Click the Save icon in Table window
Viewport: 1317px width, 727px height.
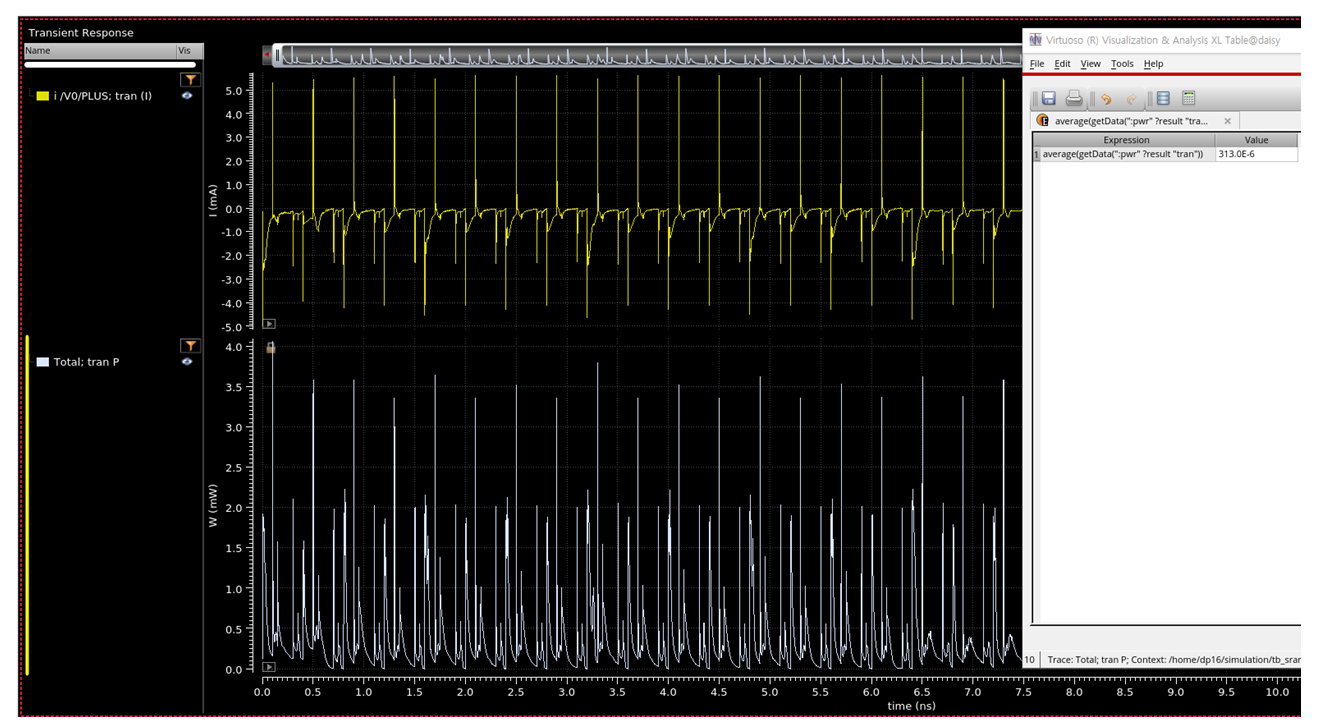click(x=1049, y=98)
